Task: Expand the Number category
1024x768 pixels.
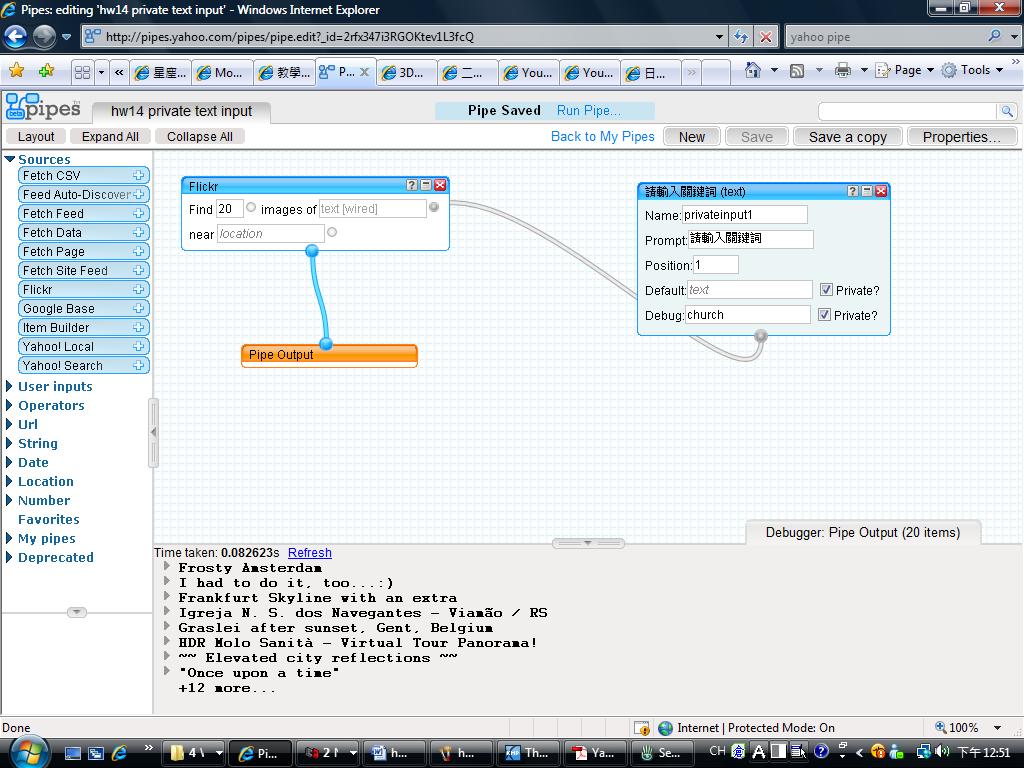Action: point(9,500)
